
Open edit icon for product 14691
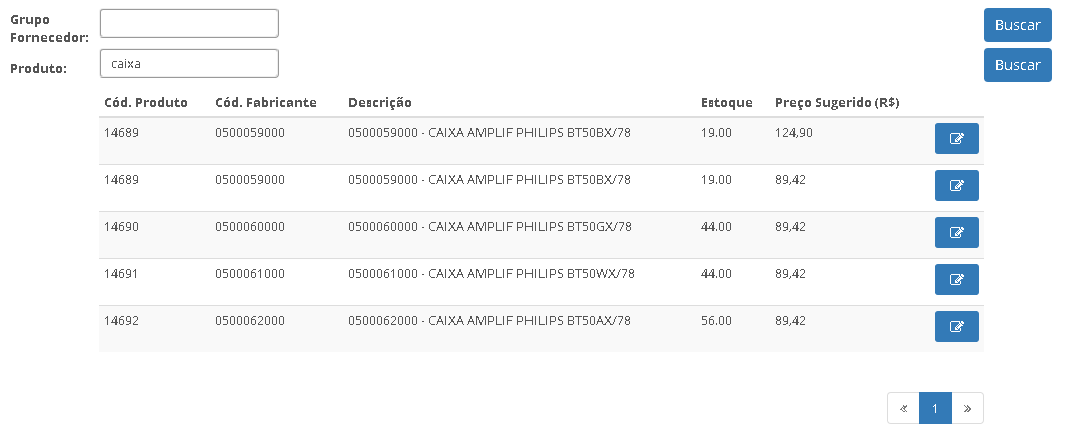[x=956, y=279]
